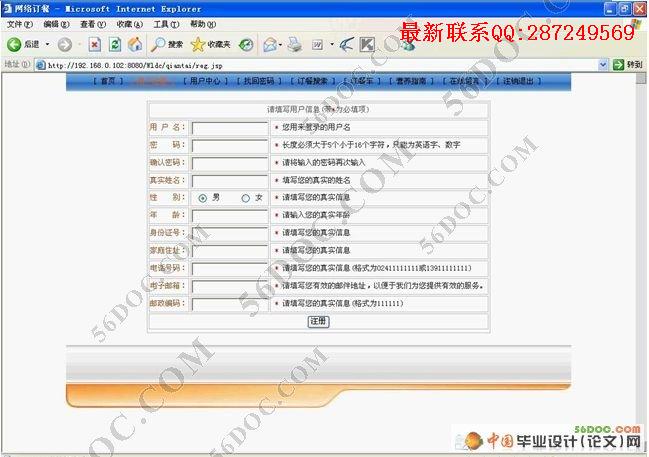Open the 用户中心 navigation link
Viewport: 649px width, 457px height.
[205, 81]
